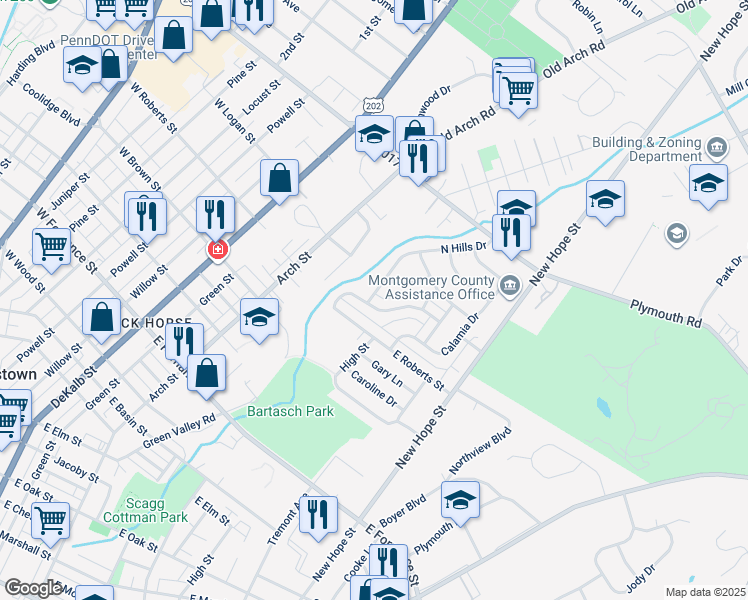Click the Green Valley Rd label
This screenshot has width=748, height=600.
[179, 431]
